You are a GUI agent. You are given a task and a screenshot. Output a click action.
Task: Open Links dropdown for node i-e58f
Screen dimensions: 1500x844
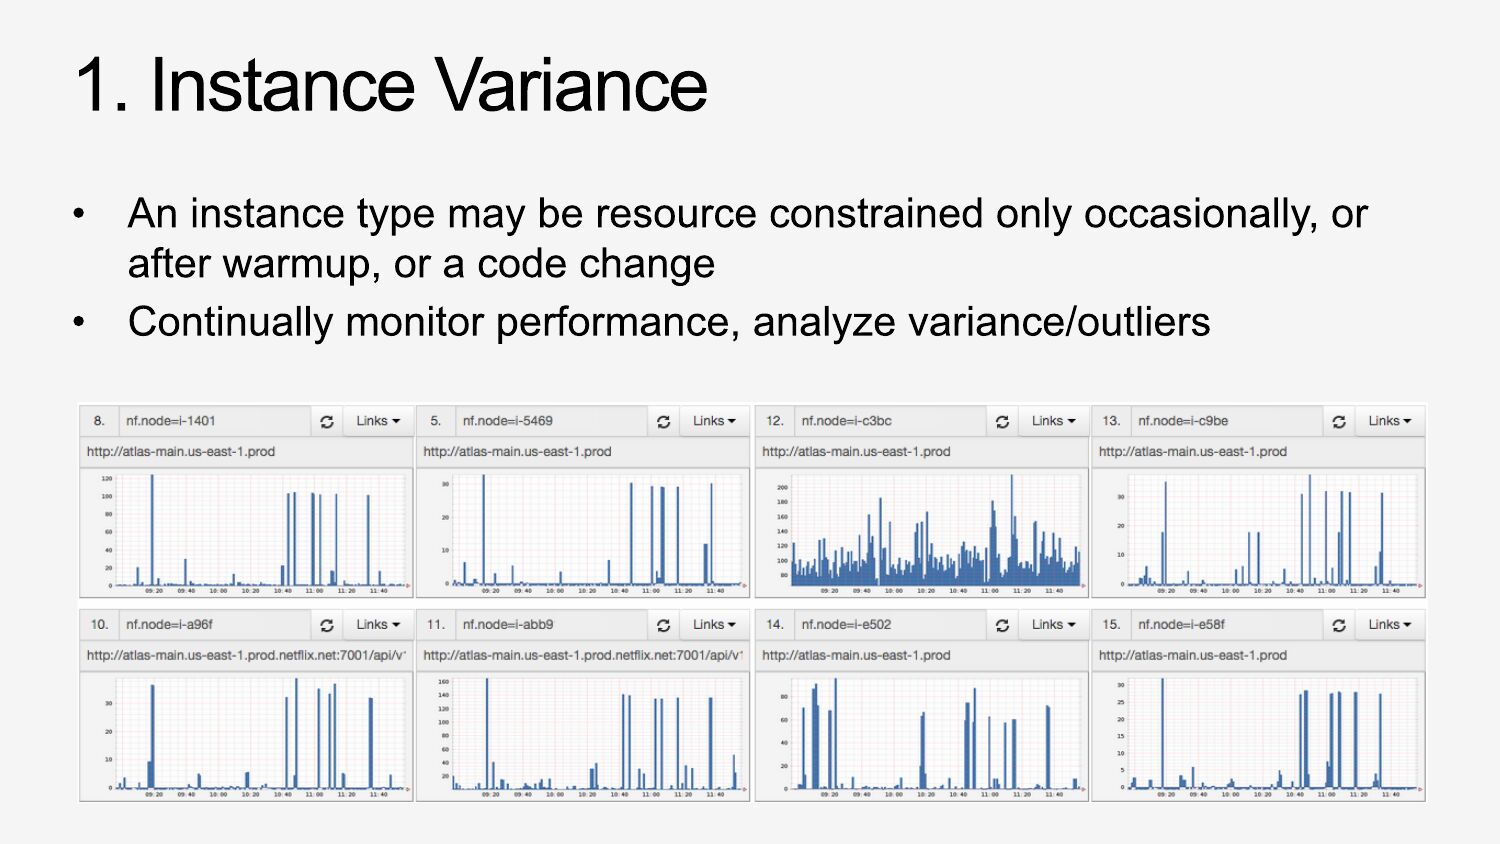(x=1390, y=625)
